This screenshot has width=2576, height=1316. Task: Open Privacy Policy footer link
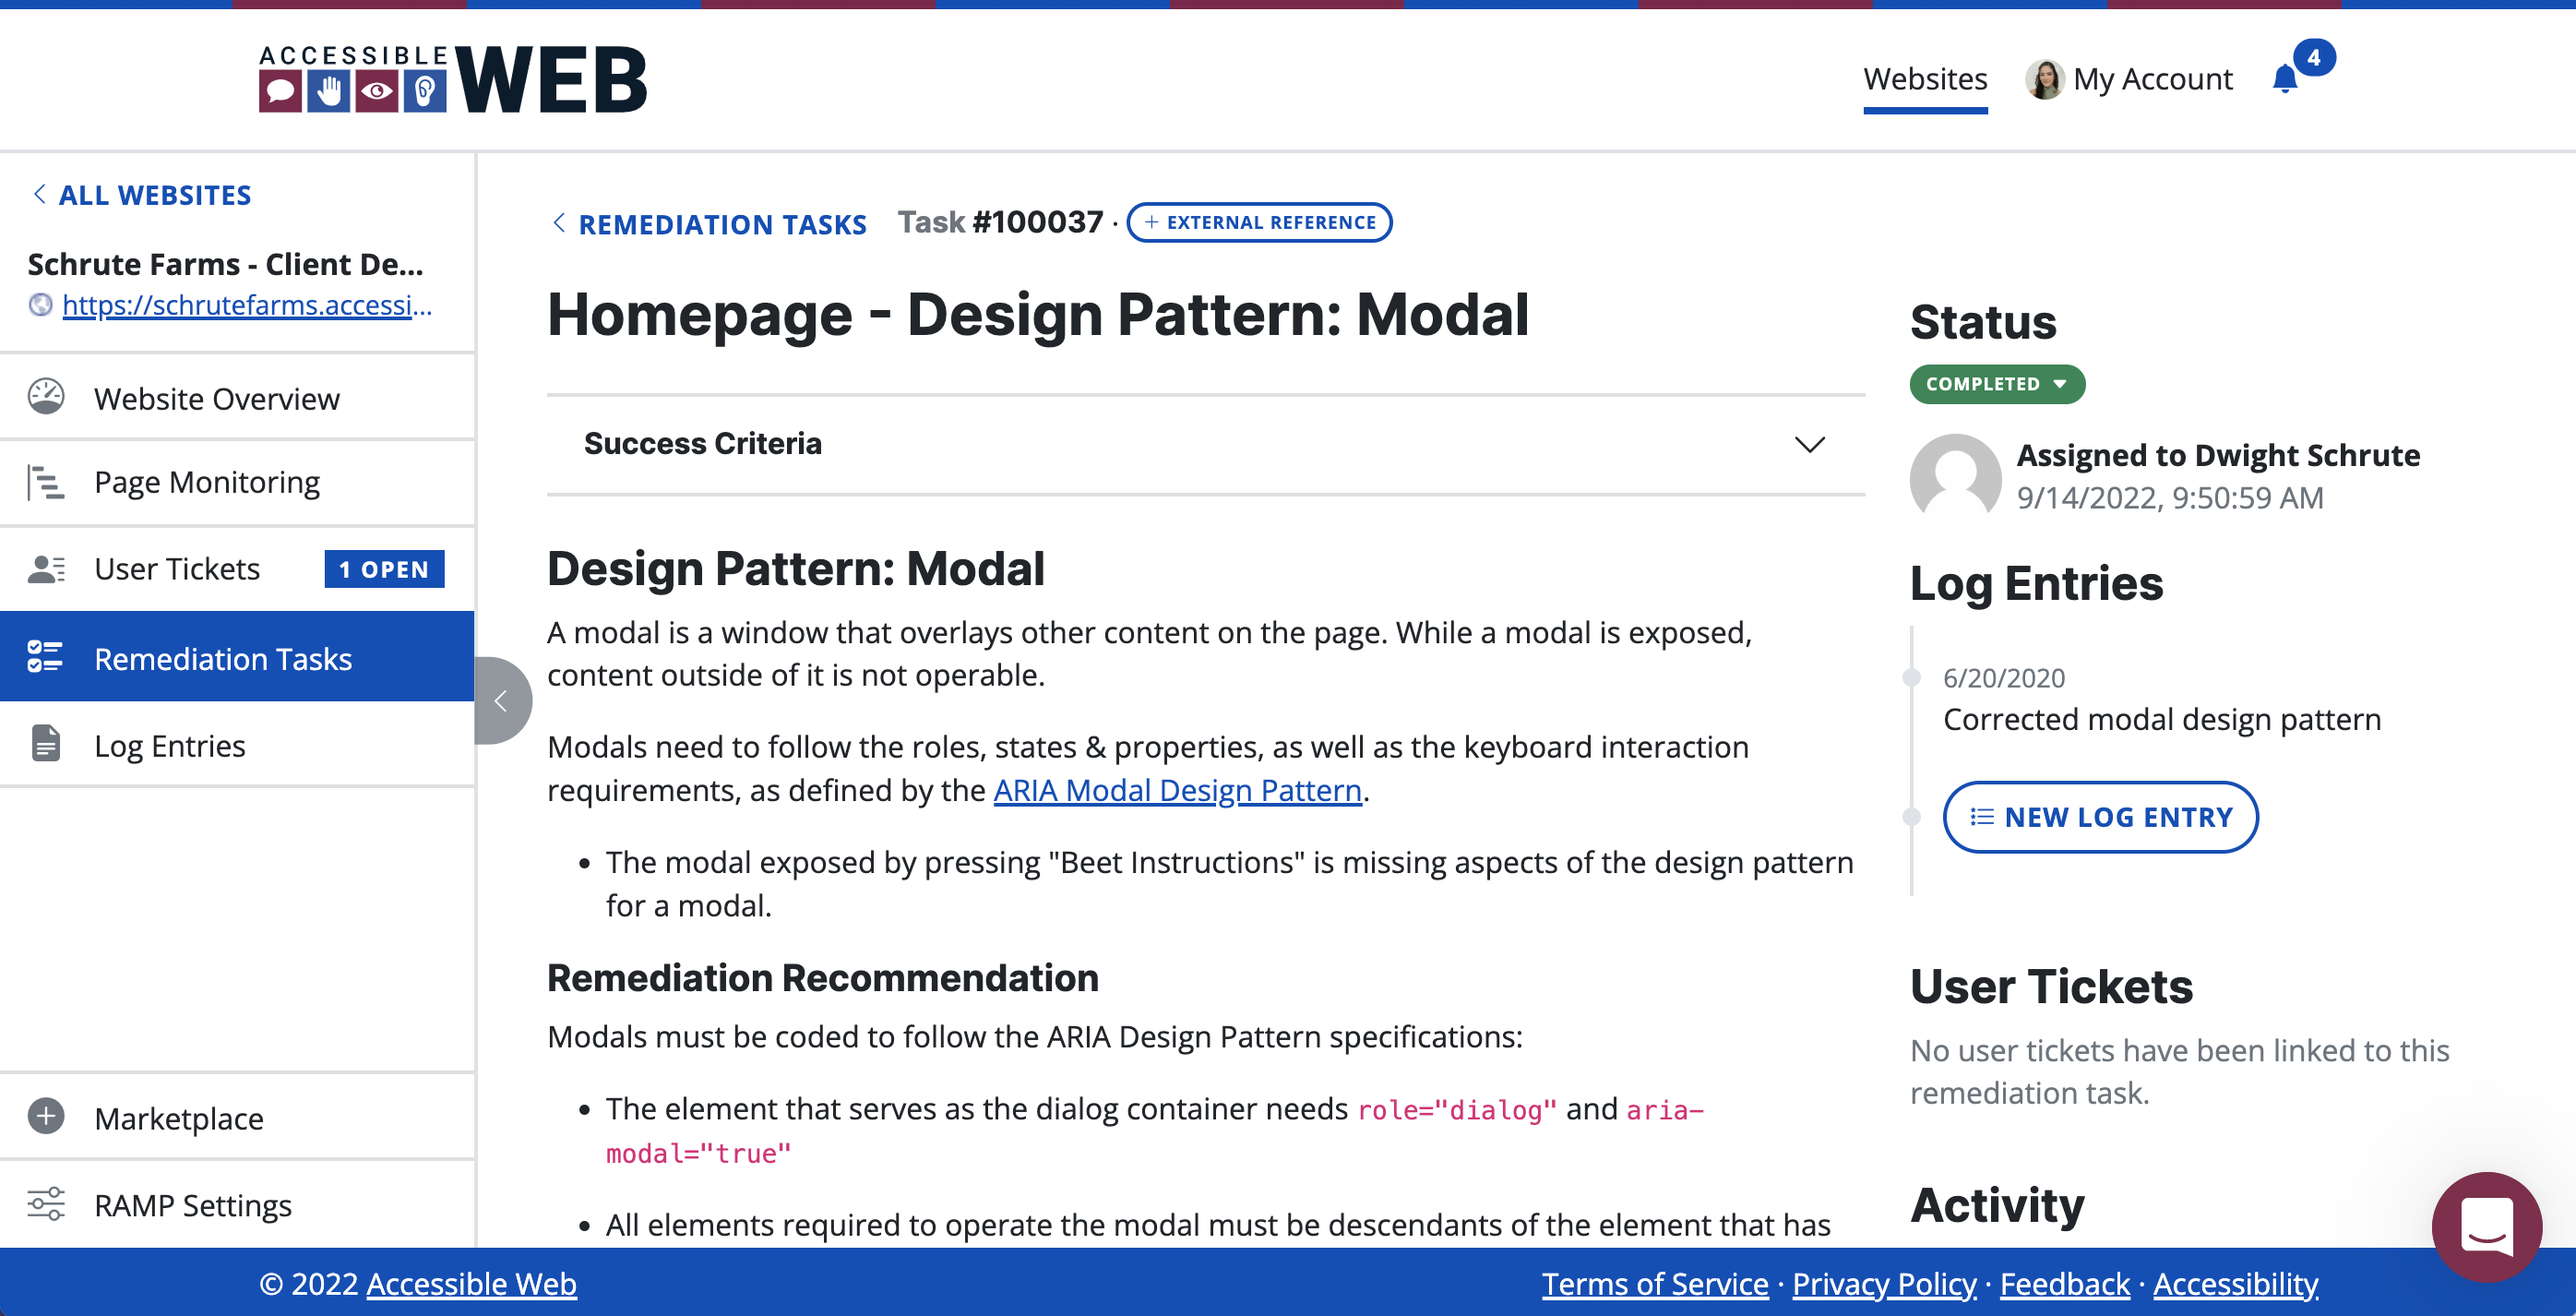pos(1884,1283)
